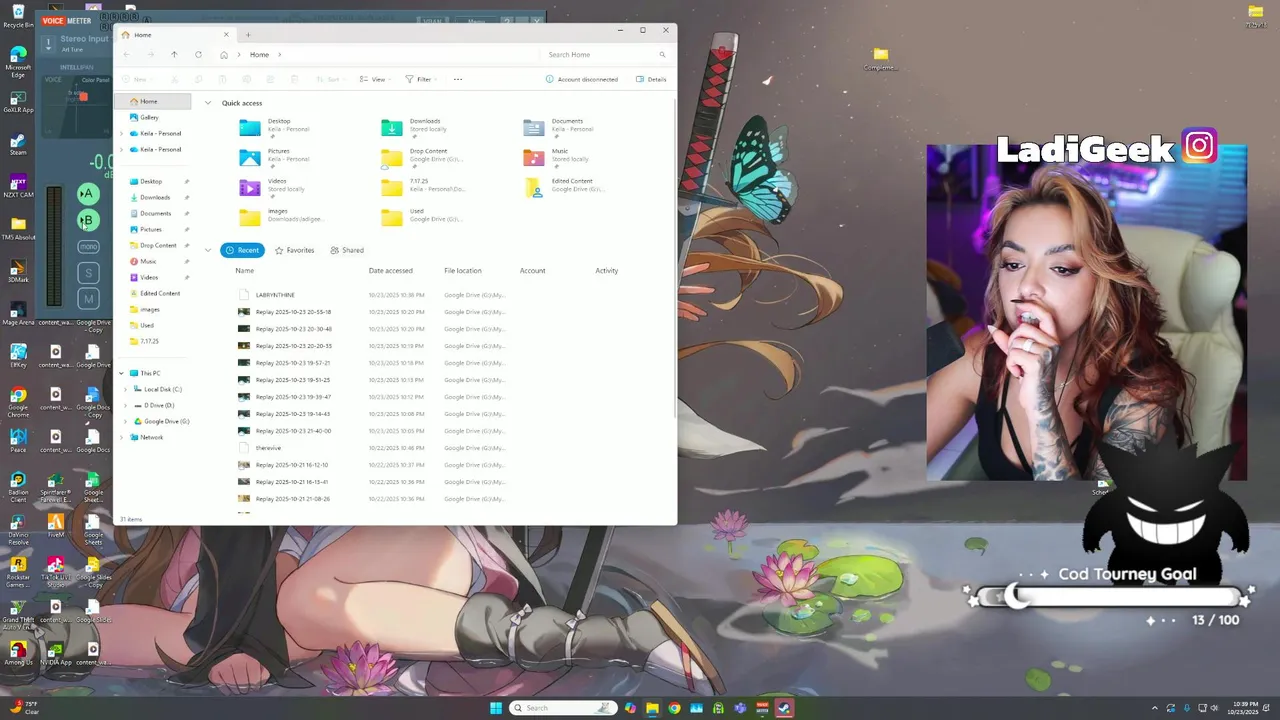Open a new File Explorer tab

tap(248, 35)
